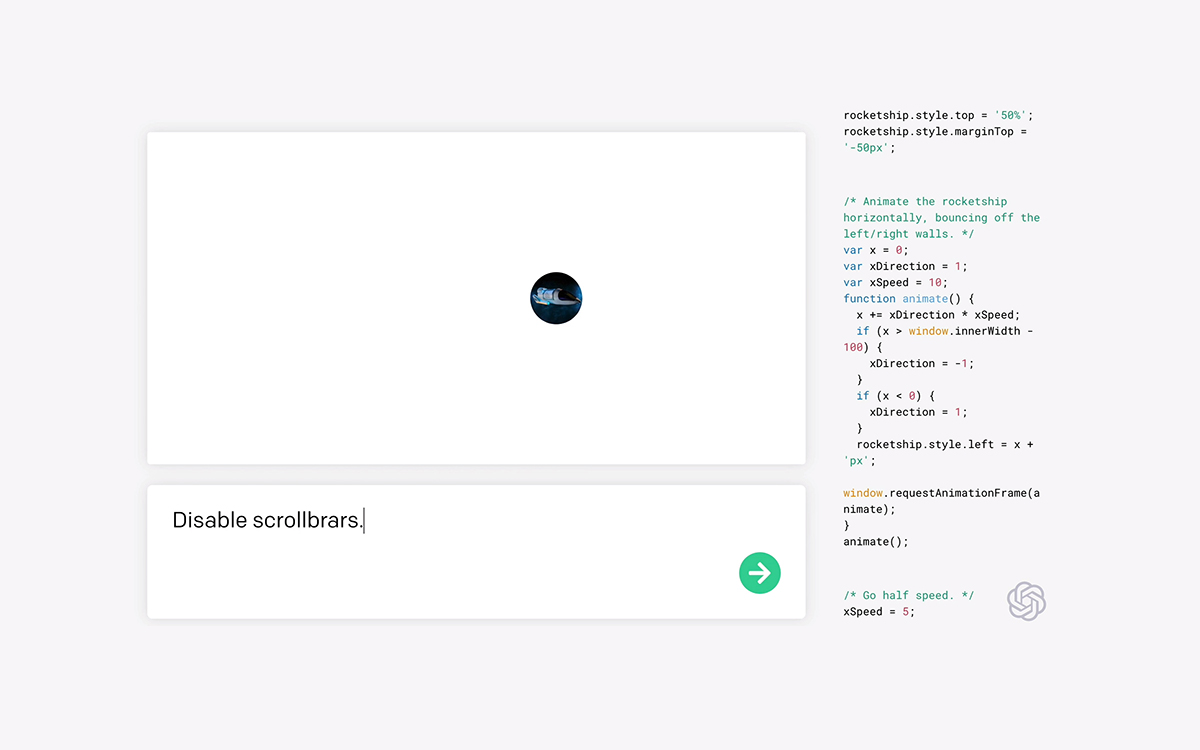The height and width of the screenshot is (750, 1200).
Task: Click the 'var xSpeed = 10;' line
Action: point(895,282)
